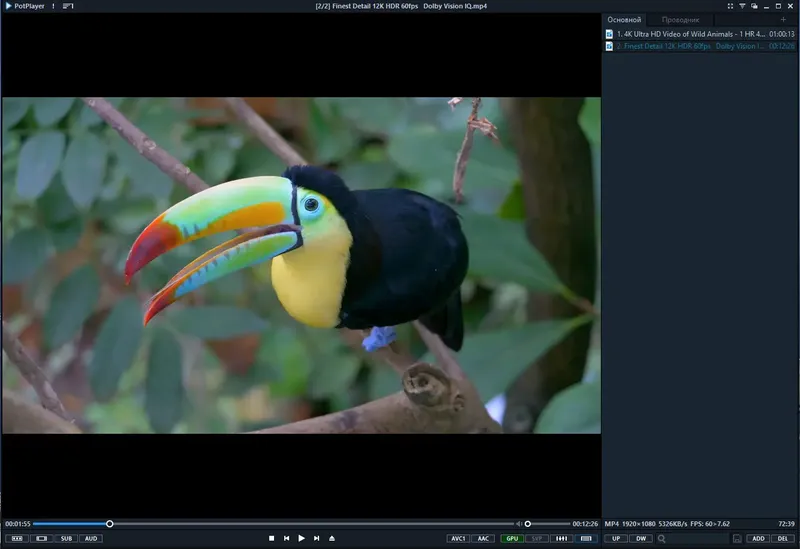Click the pin always-on-top icon
This screenshot has width=800, height=549.
click(x=742, y=6)
